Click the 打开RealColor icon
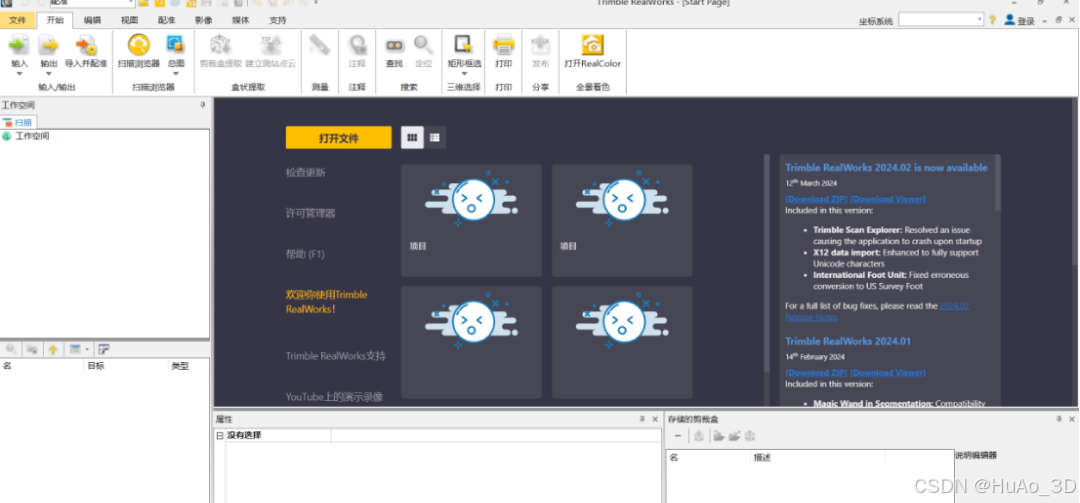This screenshot has height=503, width=1080. point(592,45)
